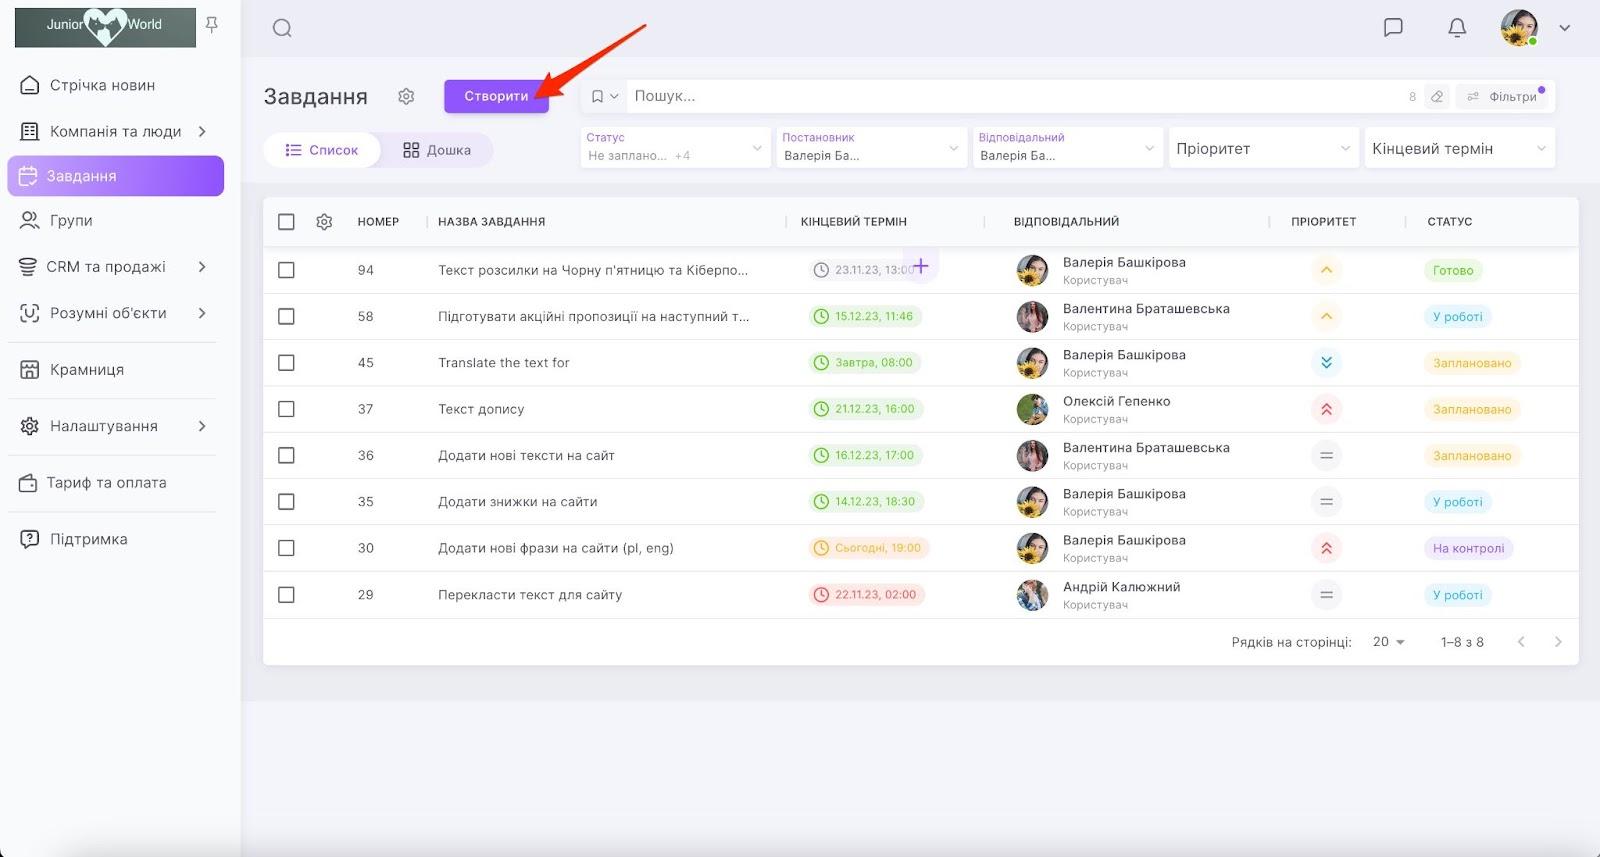Open the chat messages icon
The image size is (1600, 857).
click(x=1393, y=28)
